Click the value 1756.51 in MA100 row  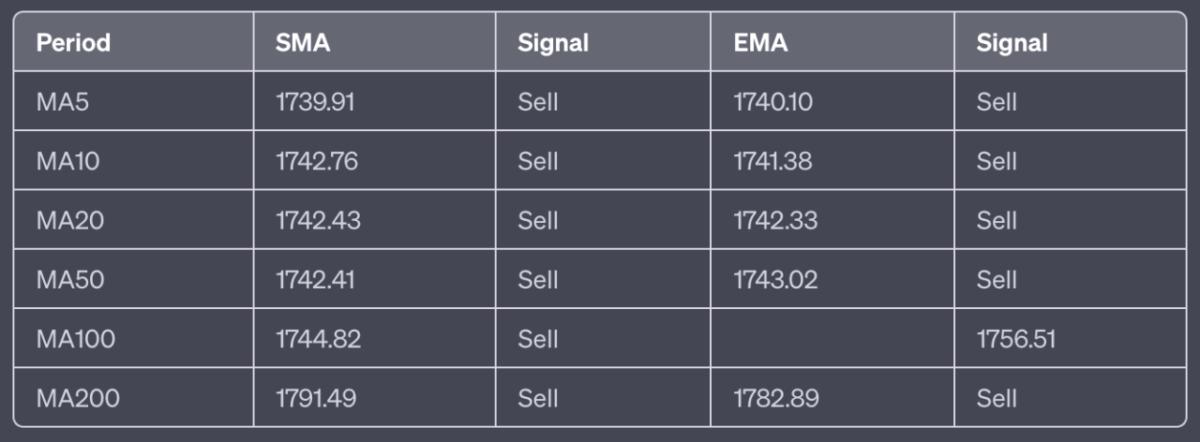click(x=1016, y=339)
